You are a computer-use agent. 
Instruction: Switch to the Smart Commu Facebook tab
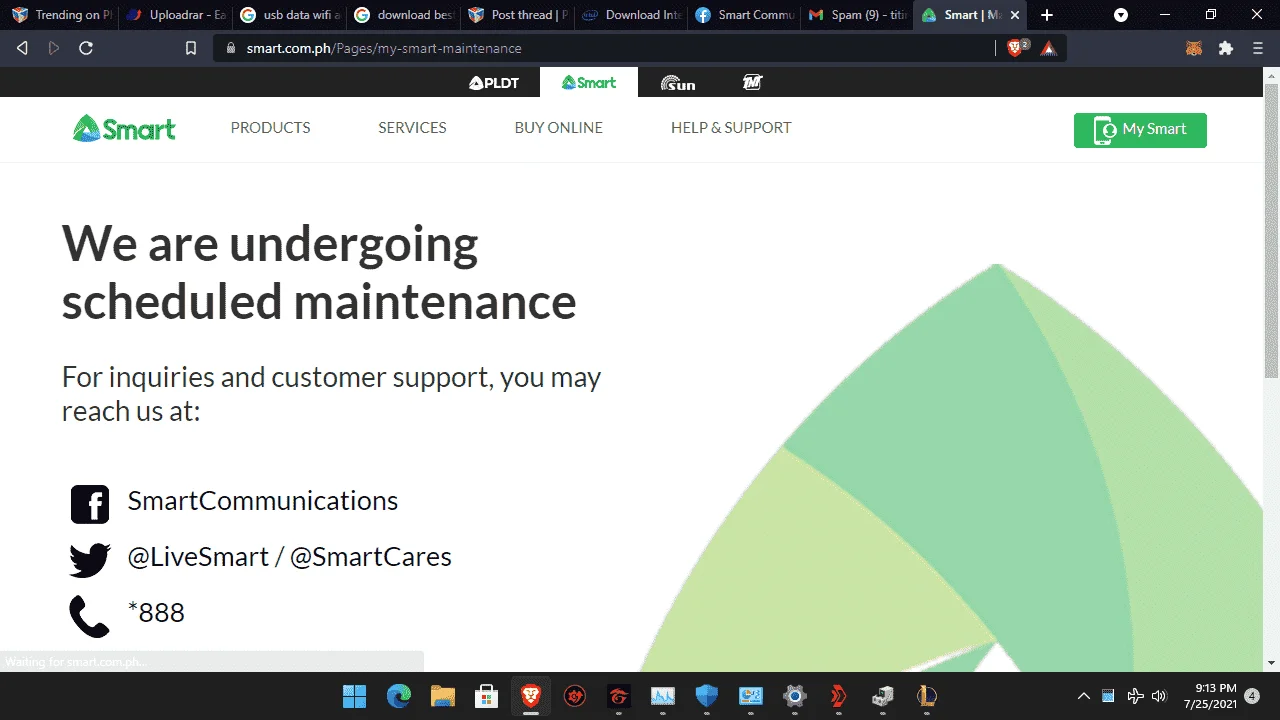pos(744,15)
